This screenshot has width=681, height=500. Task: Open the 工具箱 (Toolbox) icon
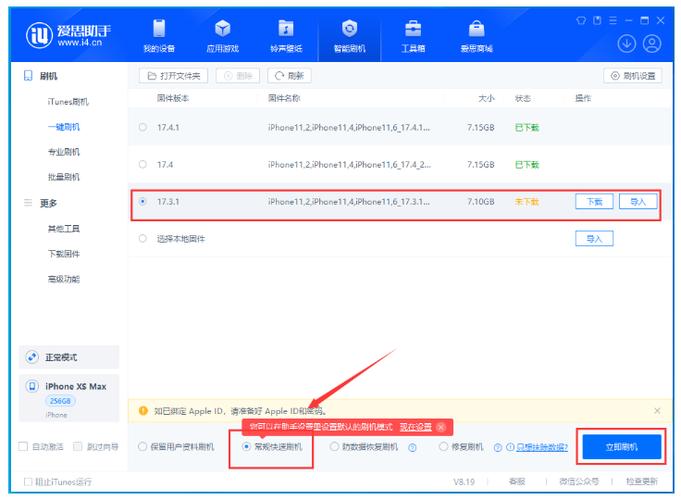tap(413, 35)
